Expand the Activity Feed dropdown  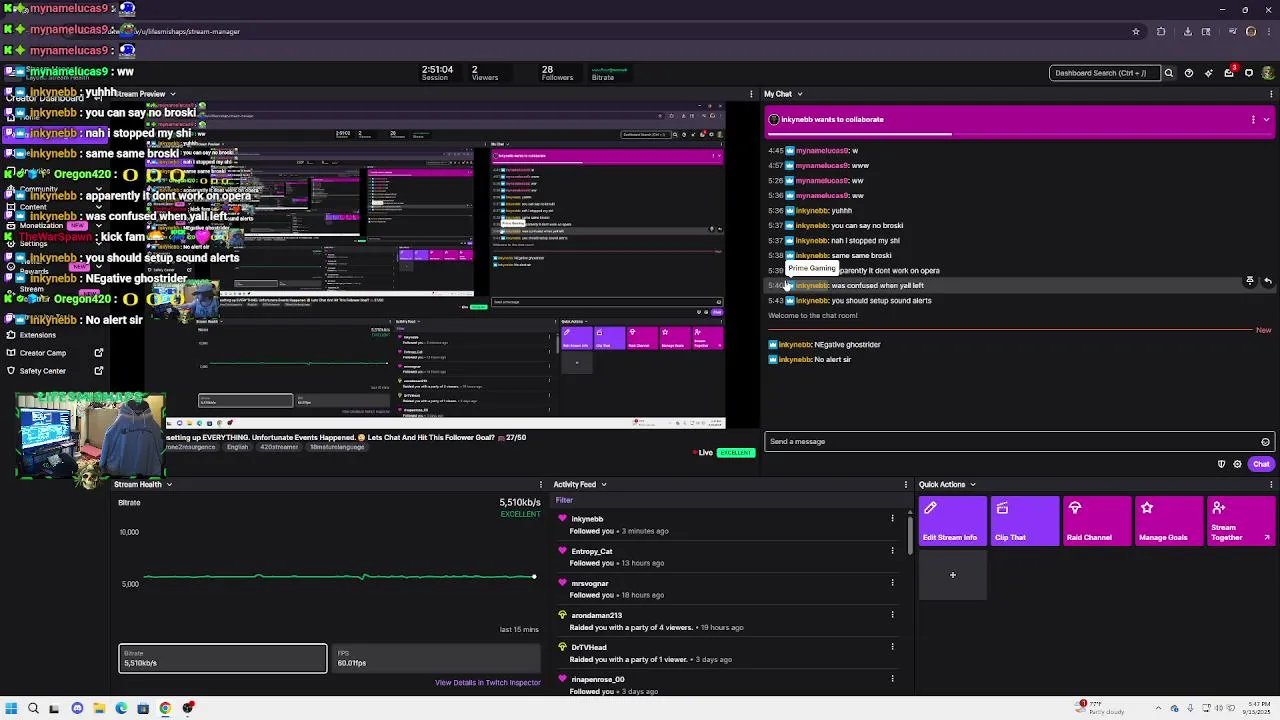pyautogui.click(x=603, y=485)
